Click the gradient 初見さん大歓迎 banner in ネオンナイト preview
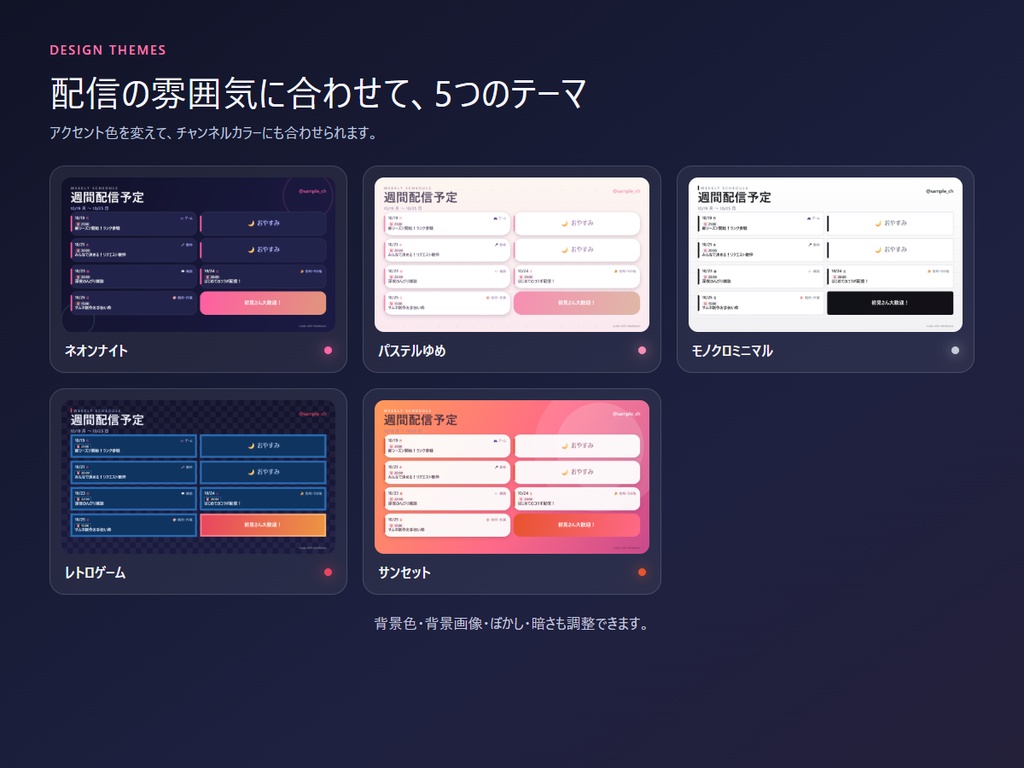Viewport: 1024px width, 768px height. tap(263, 303)
